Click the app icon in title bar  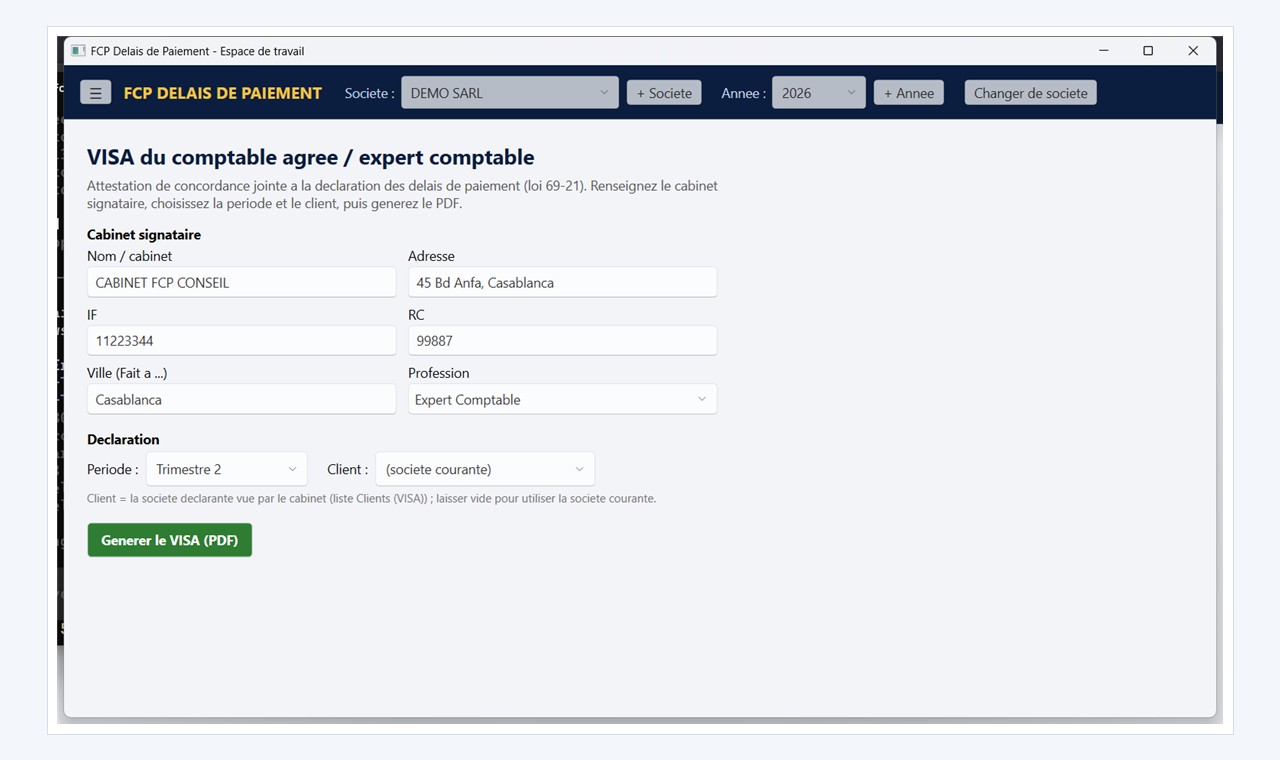78,51
